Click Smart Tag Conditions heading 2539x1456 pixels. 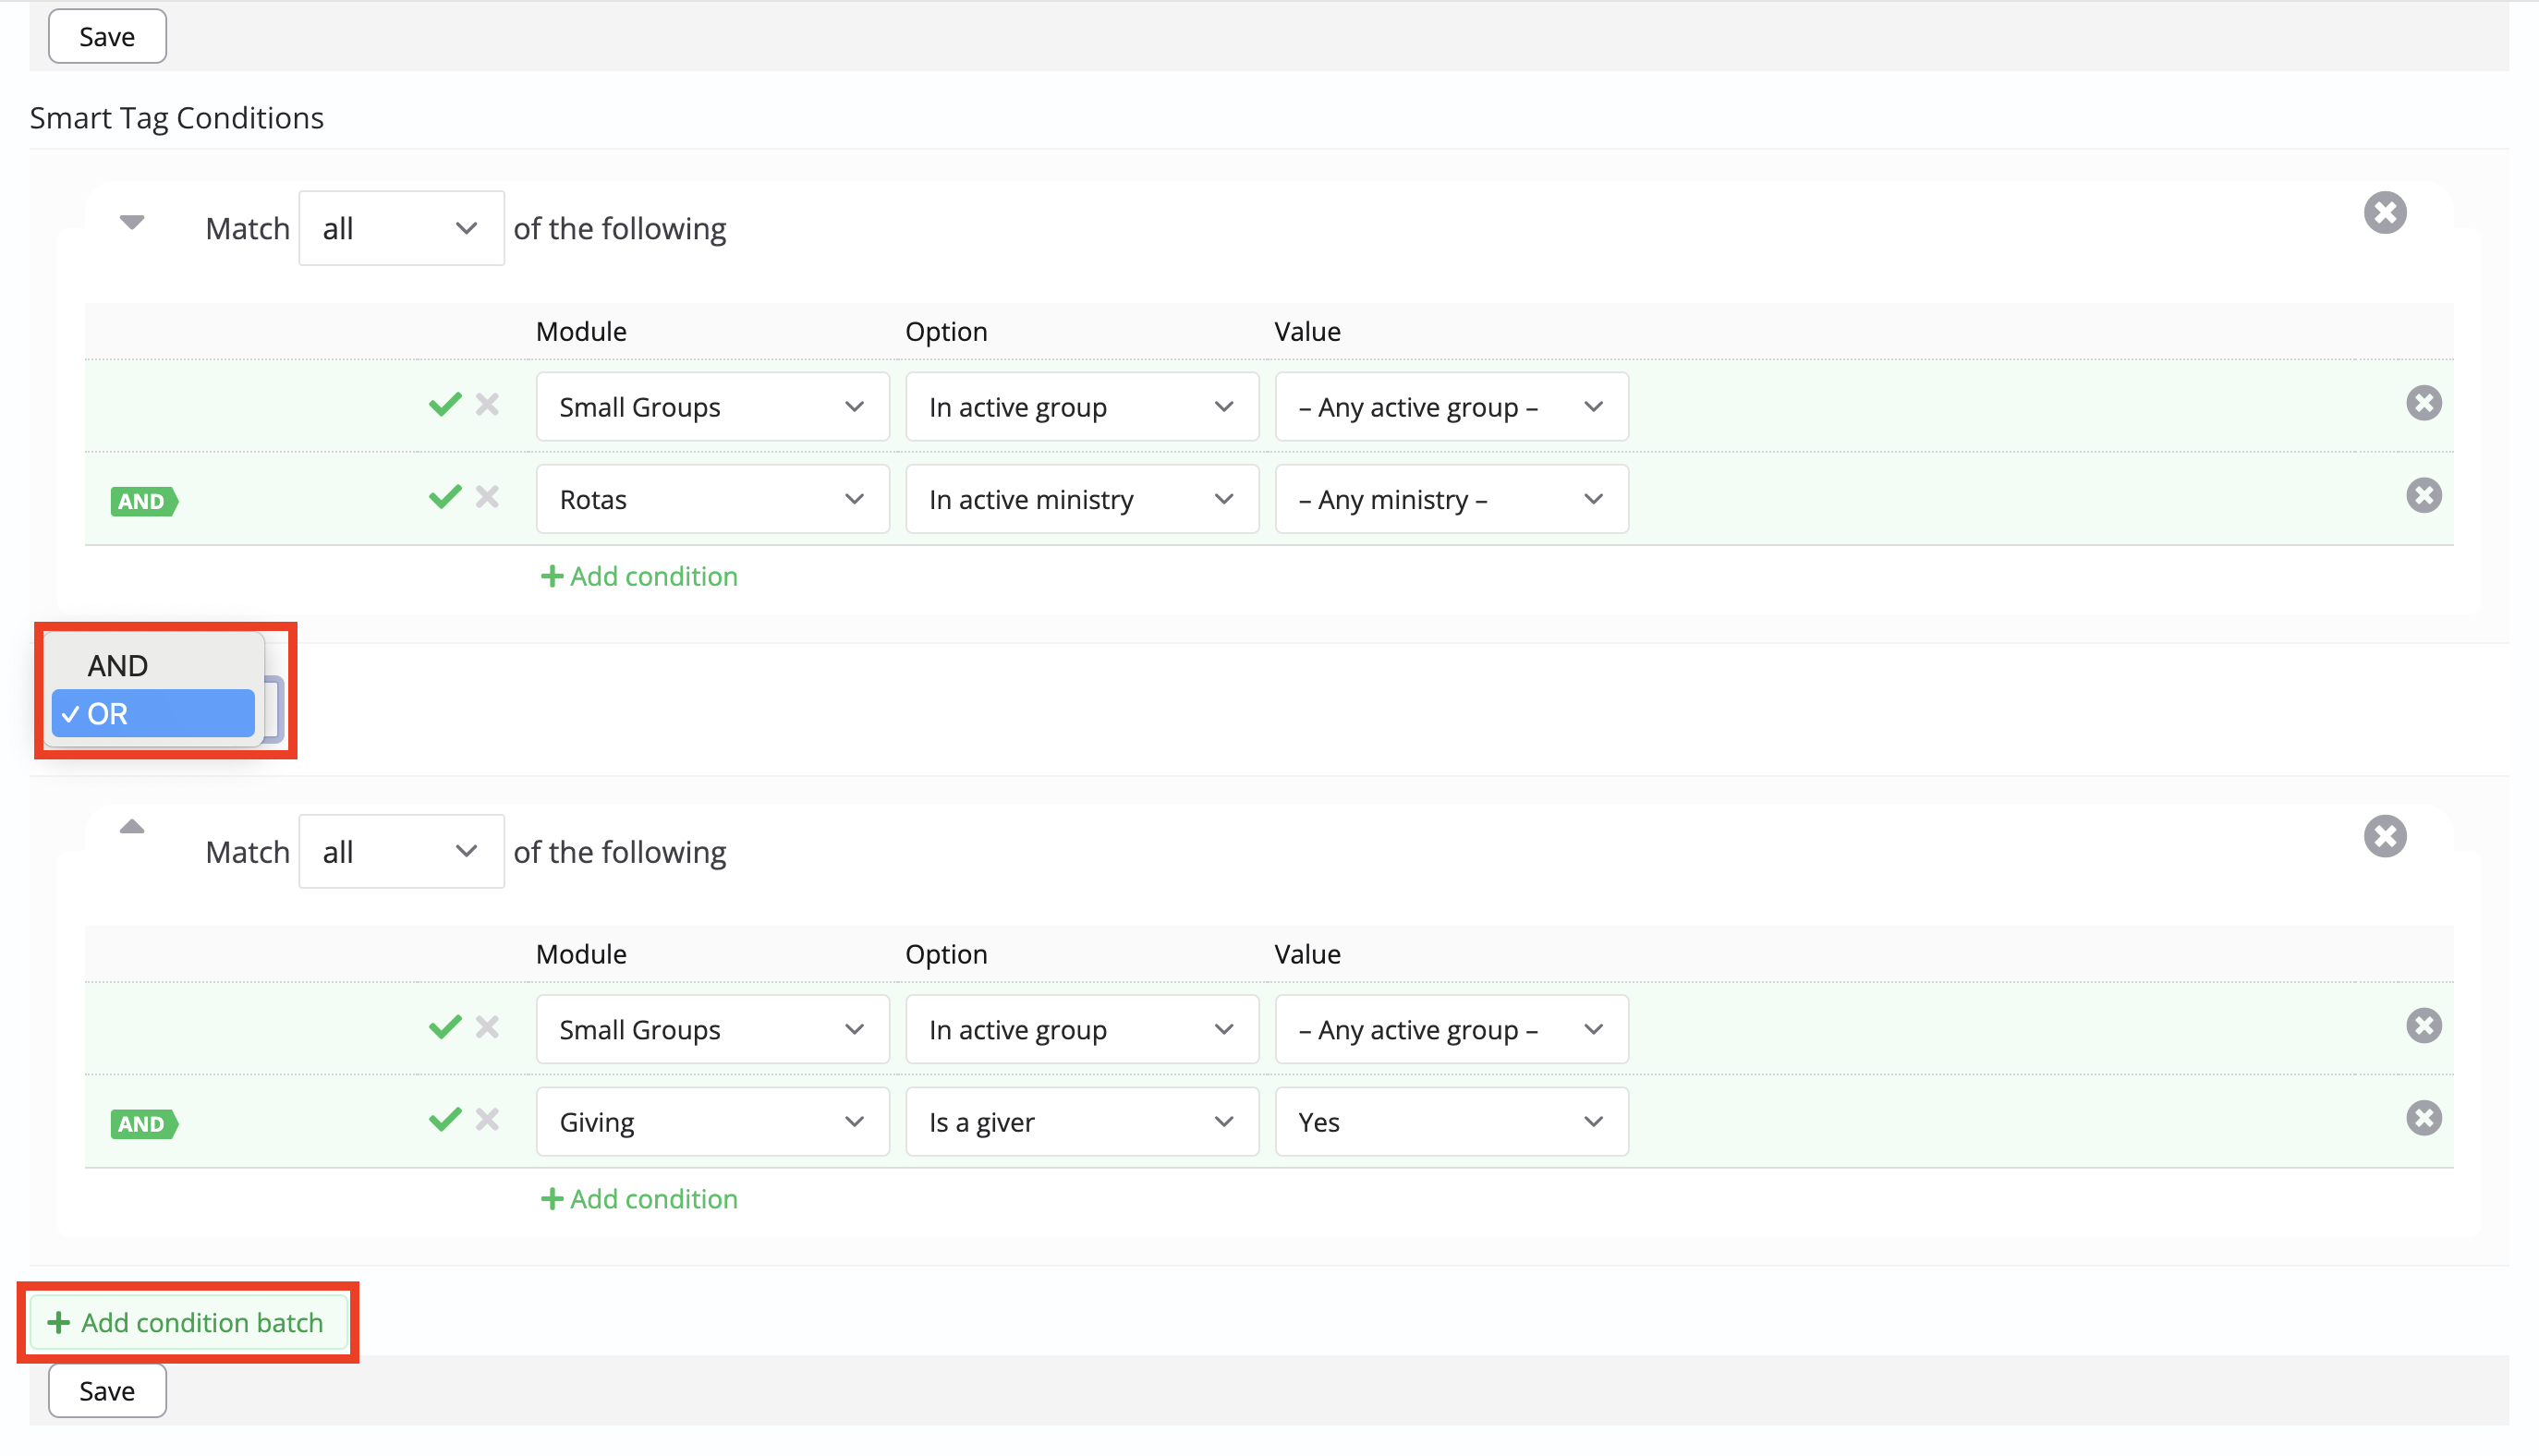coord(177,118)
